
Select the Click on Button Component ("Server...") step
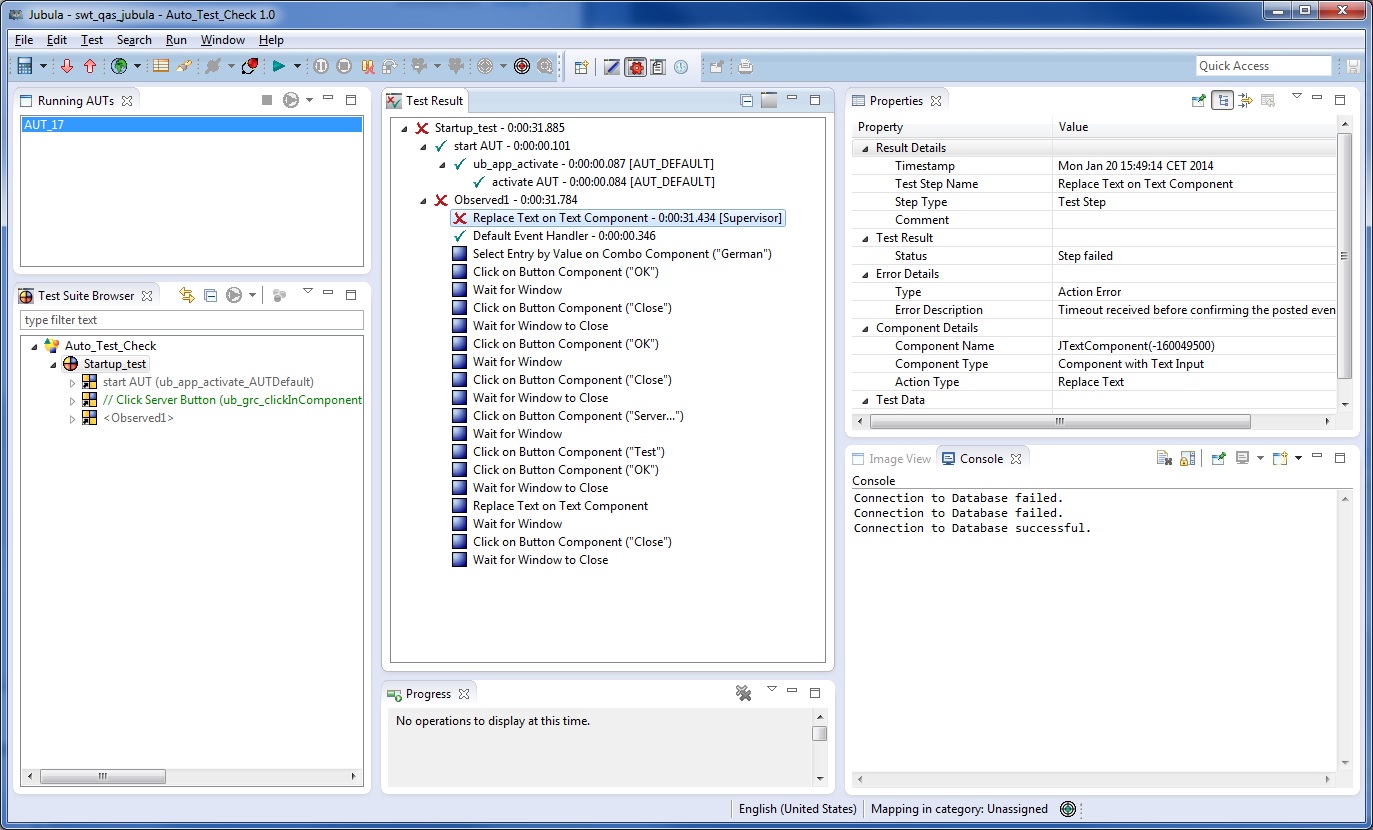567,416
